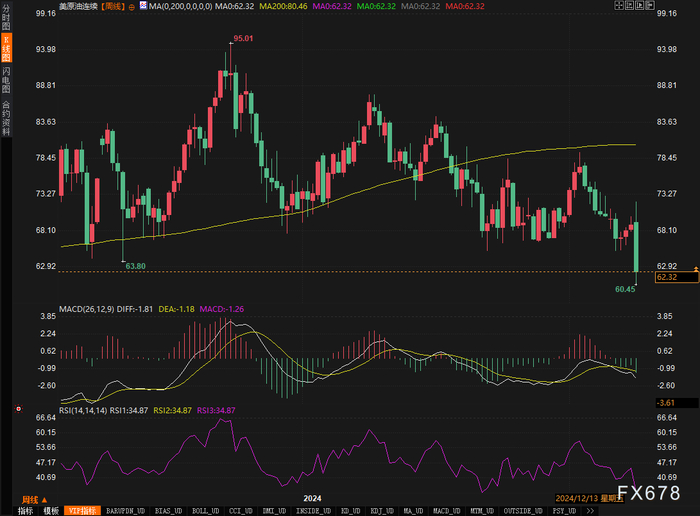
Task: Click the 2024/12/13 date label on time axis
Action: tap(589, 498)
